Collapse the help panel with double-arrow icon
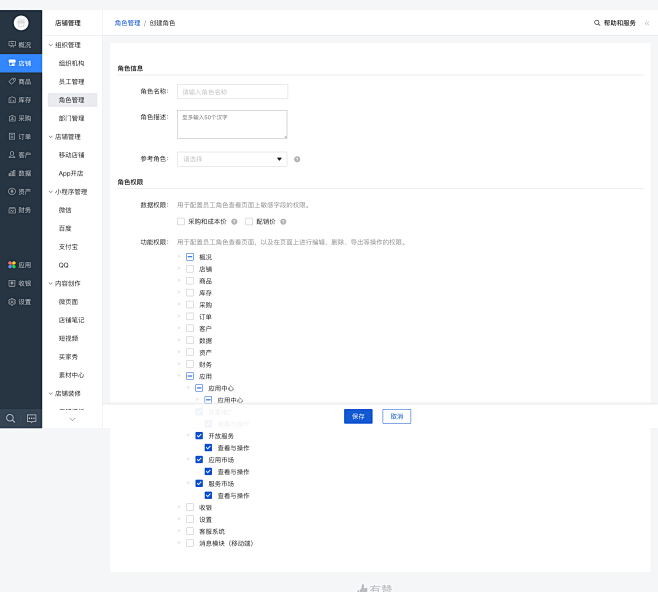Image resolution: width=658 pixels, height=592 pixels. tap(647, 23)
